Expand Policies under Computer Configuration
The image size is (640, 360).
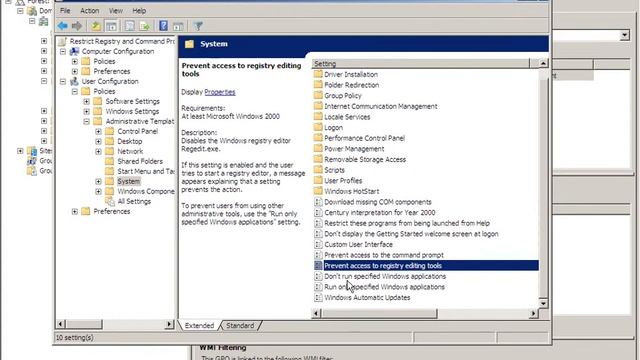point(75,61)
